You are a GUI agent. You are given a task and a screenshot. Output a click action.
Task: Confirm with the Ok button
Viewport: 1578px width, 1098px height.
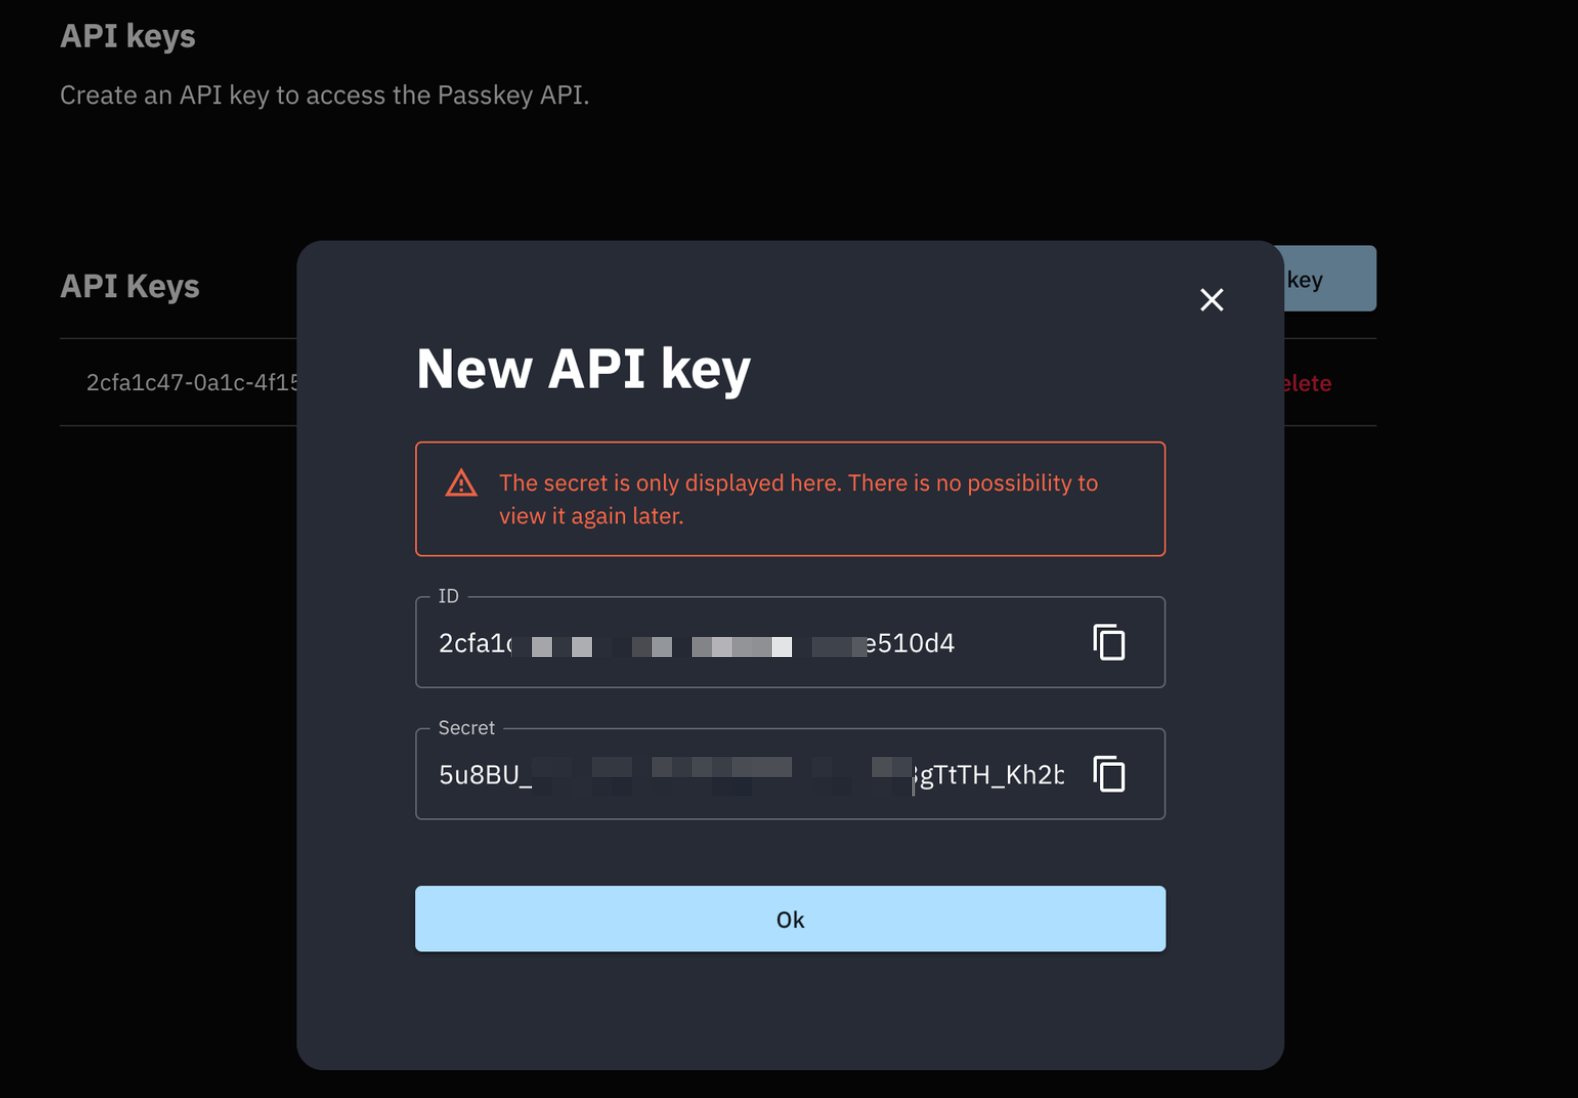(x=790, y=919)
